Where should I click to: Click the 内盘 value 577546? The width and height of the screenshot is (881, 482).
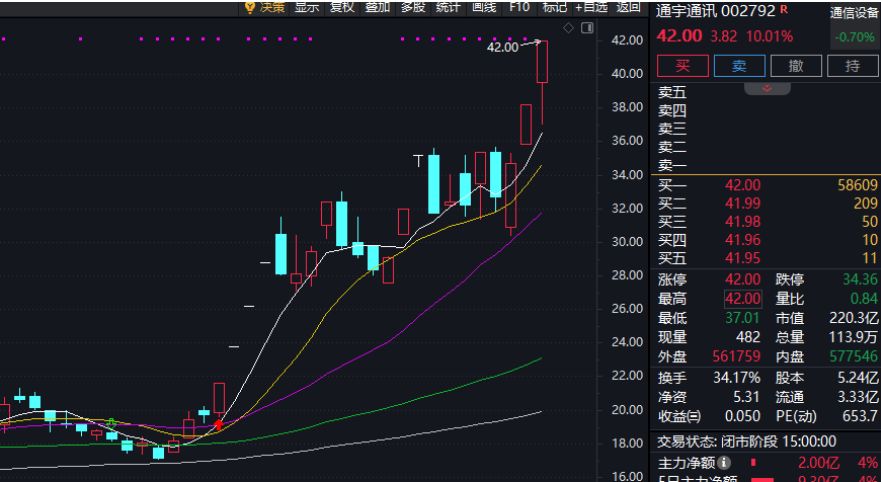click(853, 356)
